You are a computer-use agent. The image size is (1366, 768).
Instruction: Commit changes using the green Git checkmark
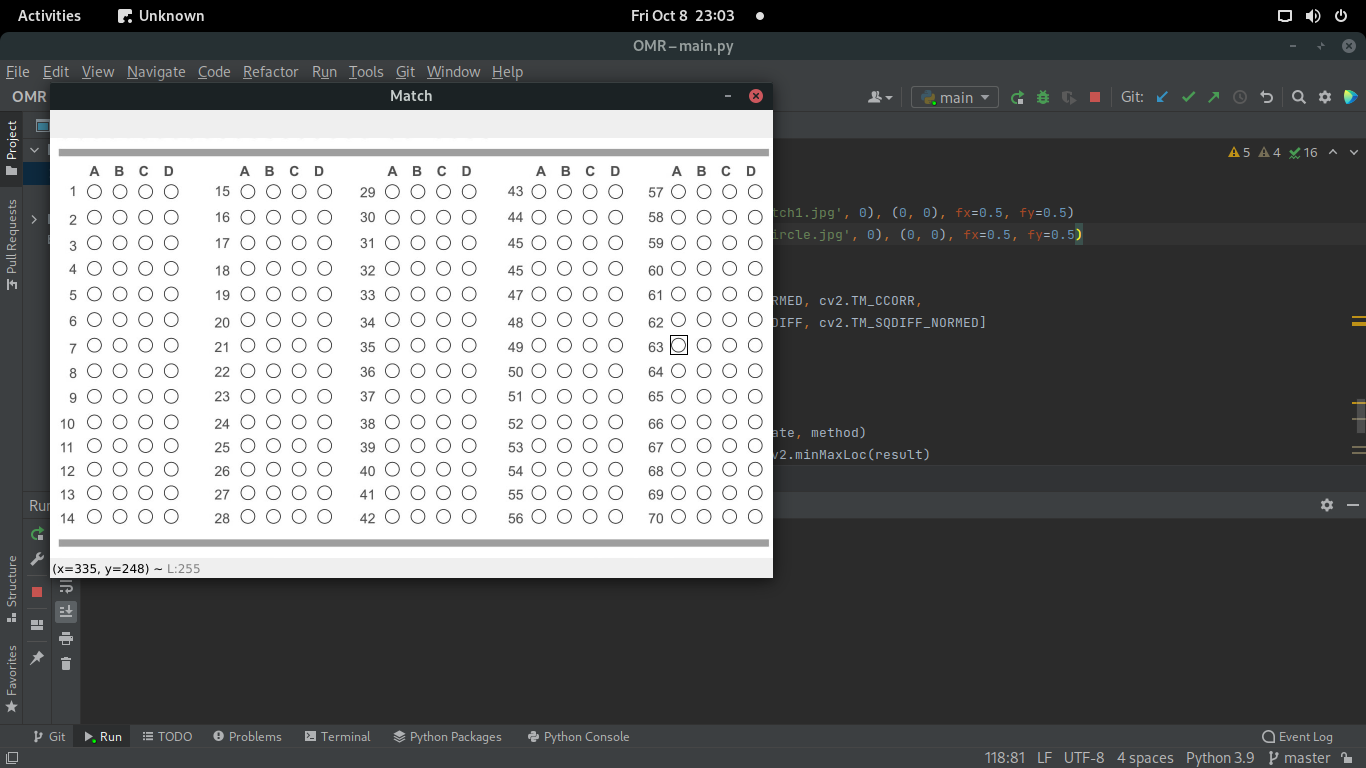pos(1188,97)
